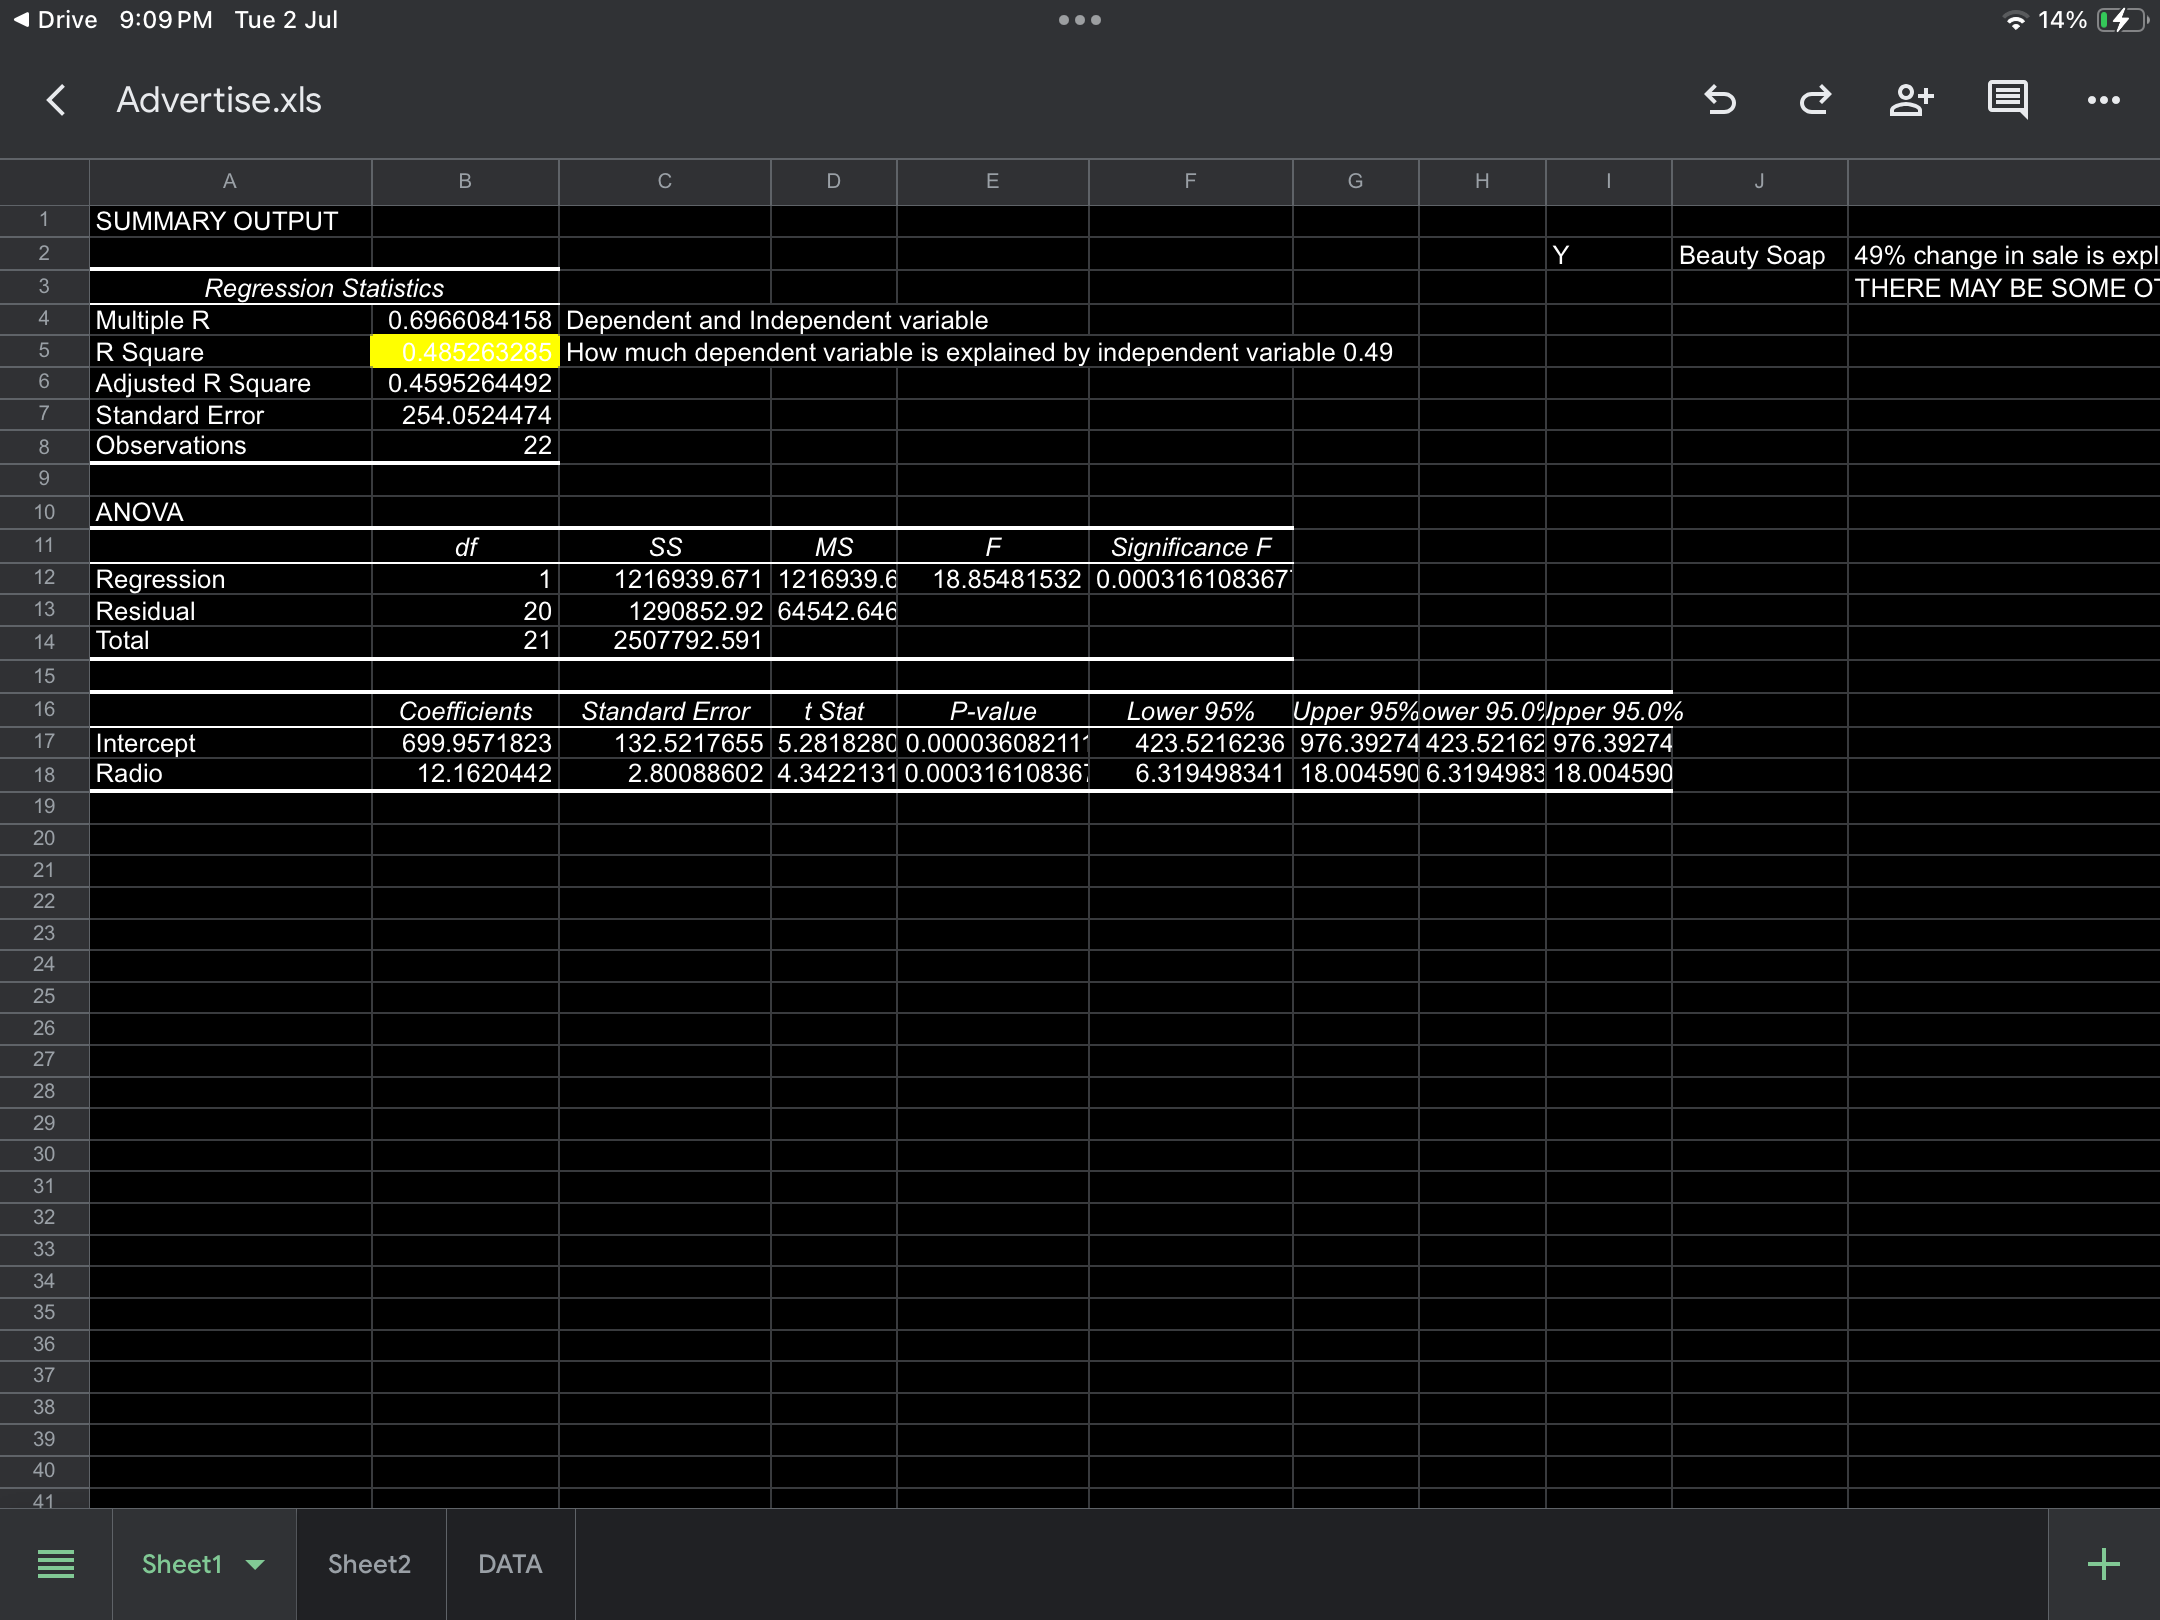Image resolution: width=2160 pixels, height=1620 pixels.
Task: Select the Intercept coefficient cell
Action: (x=464, y=742)
